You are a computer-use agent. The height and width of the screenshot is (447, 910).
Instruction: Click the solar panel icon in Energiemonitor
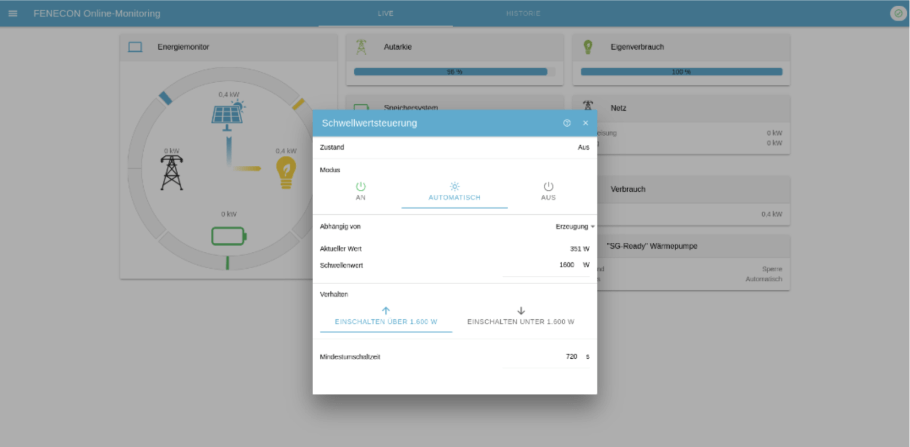tap(229, 112)
